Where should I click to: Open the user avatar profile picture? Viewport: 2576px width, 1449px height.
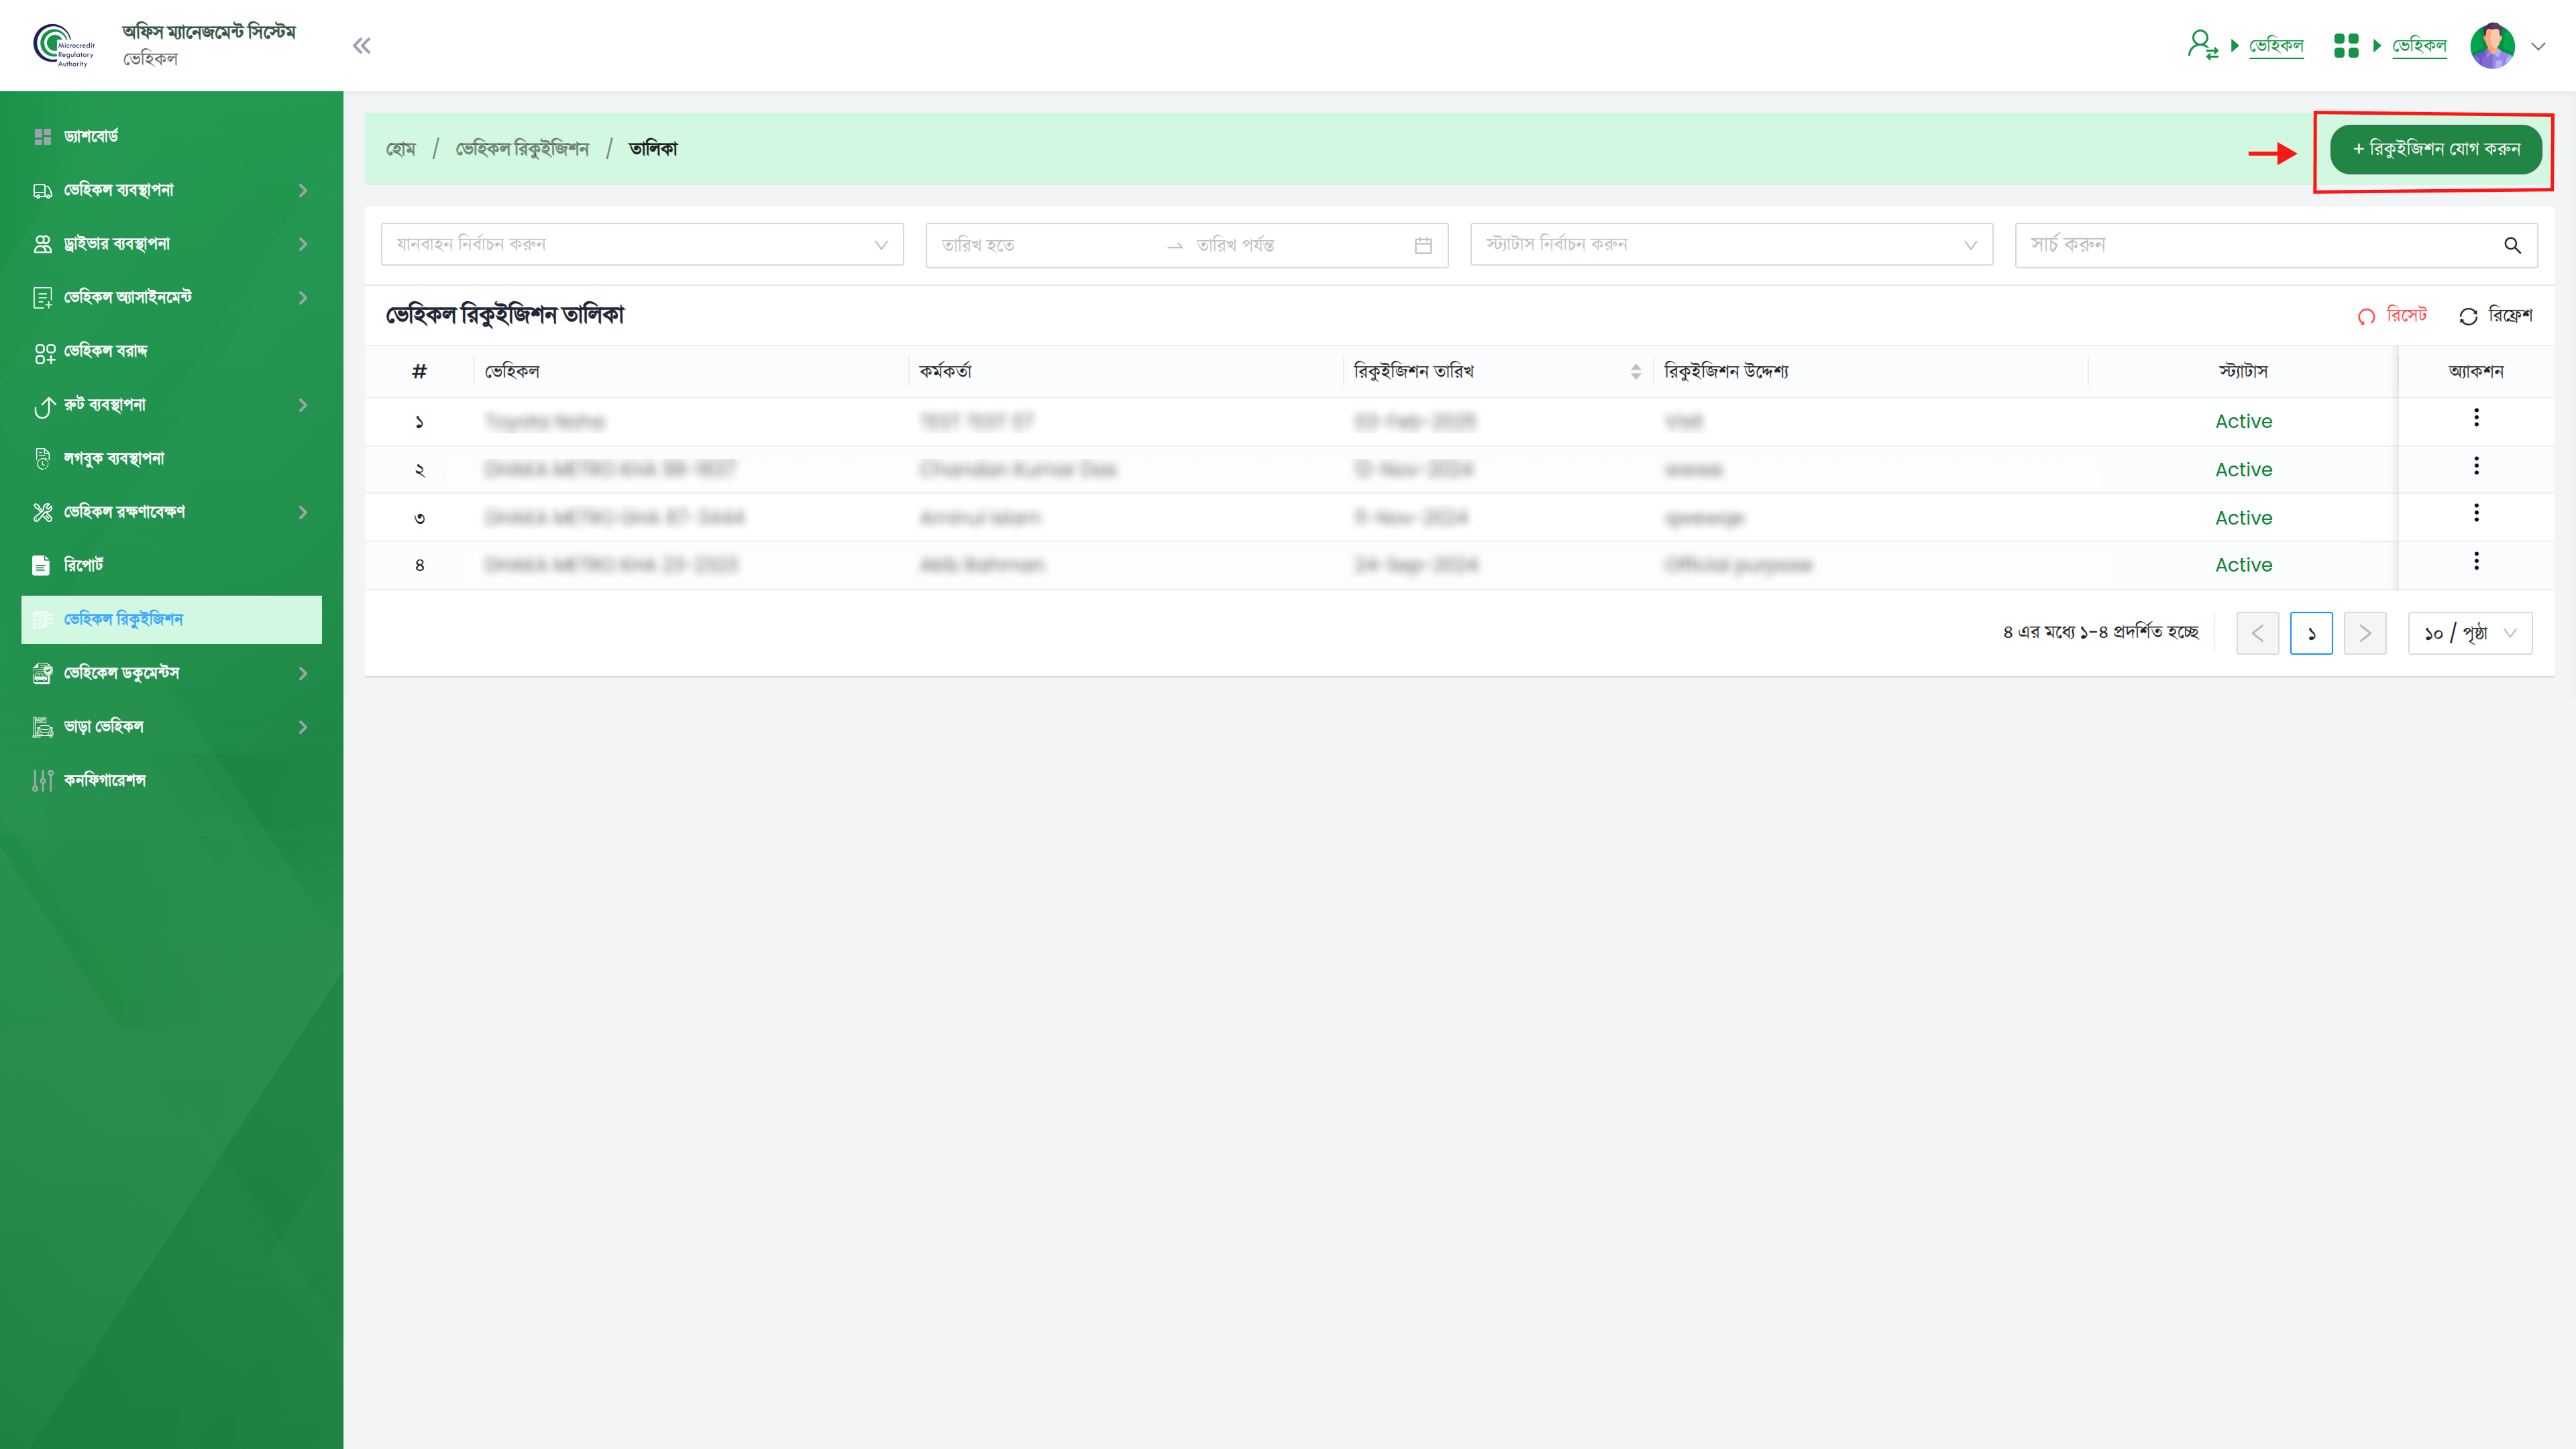pyautogui.click(x=2492, y=46)
